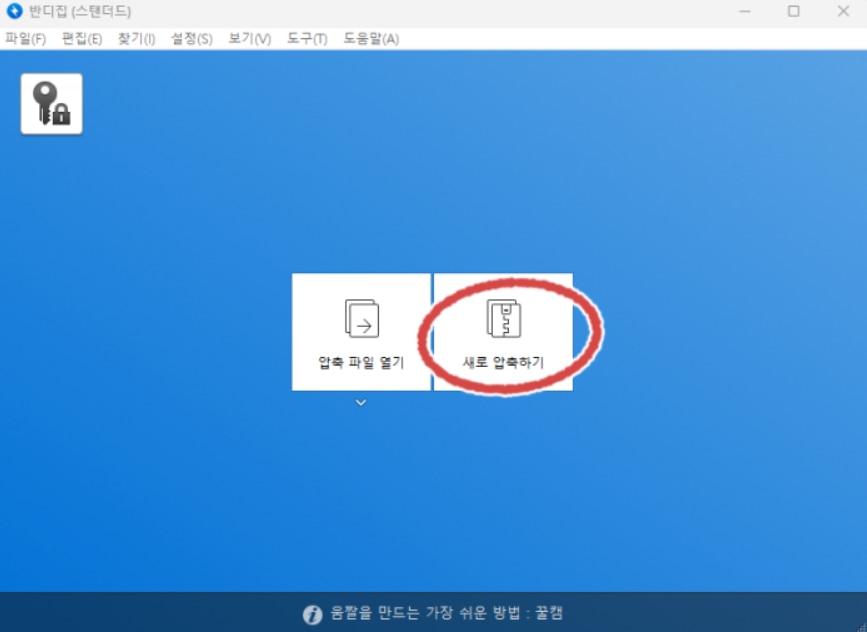This screenshot has height=632, width=867.
Task: Click the info icon in the bottom banner
Action: click(x=312, y=614)
